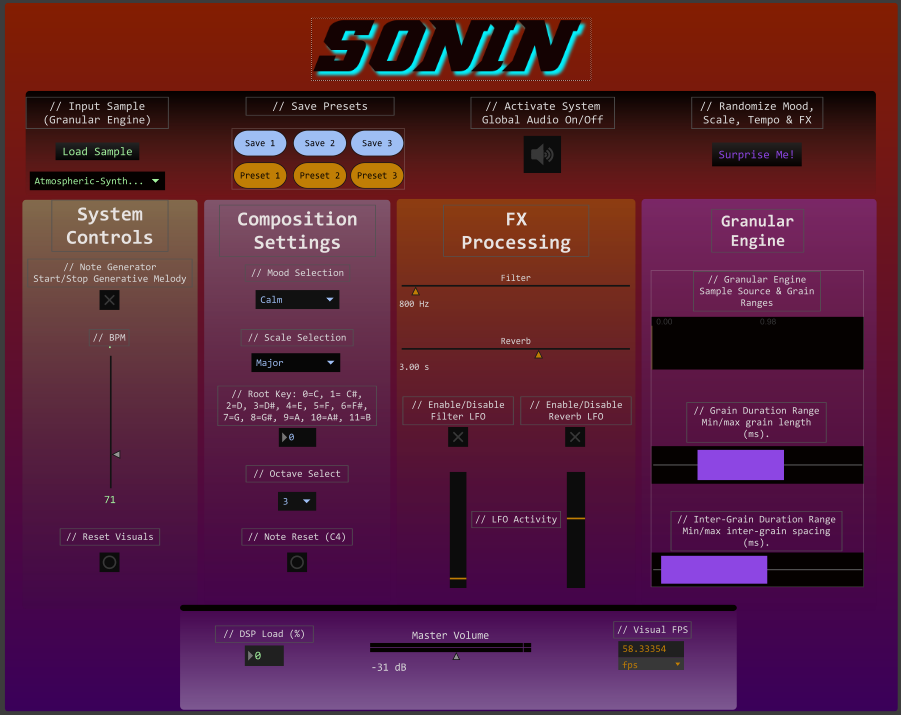Click the Note Reset (C4) round button
The height and width of the screenshot is (715, 901).
coord(297,562)
